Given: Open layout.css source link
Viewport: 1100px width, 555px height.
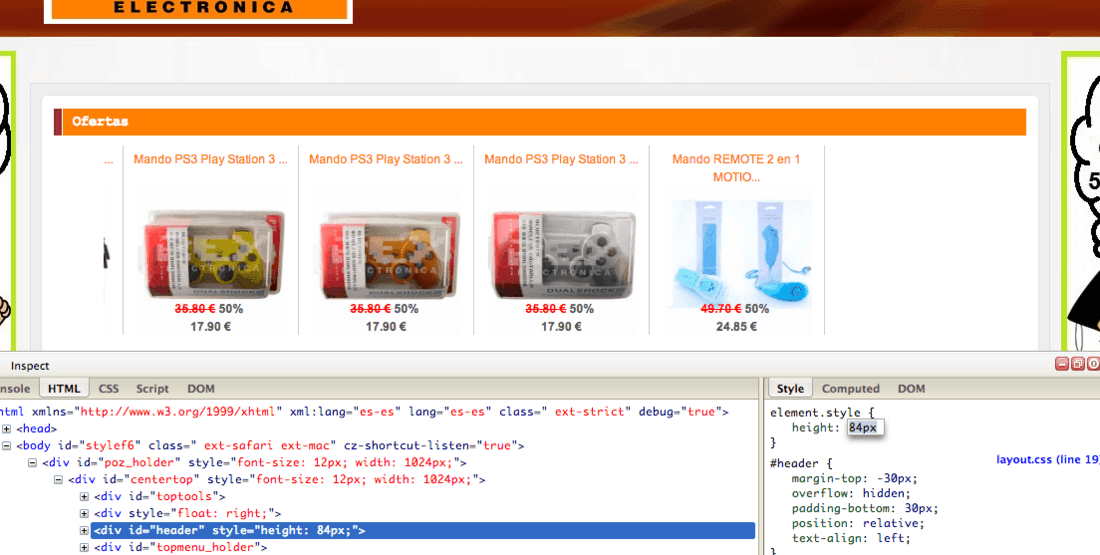Looking at the screenshot, I should [x=1048, y=460].
